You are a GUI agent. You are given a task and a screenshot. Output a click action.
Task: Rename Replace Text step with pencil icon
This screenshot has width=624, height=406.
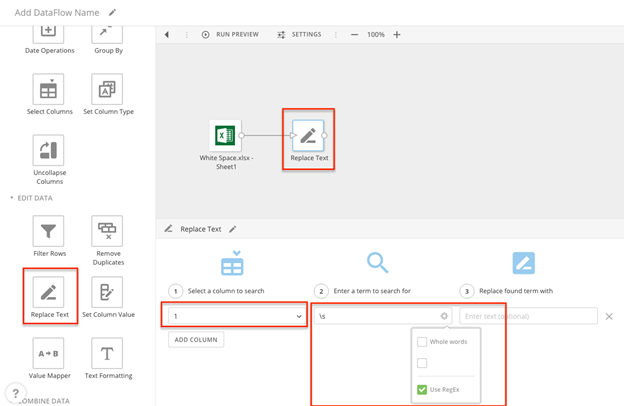click(233, 229)
